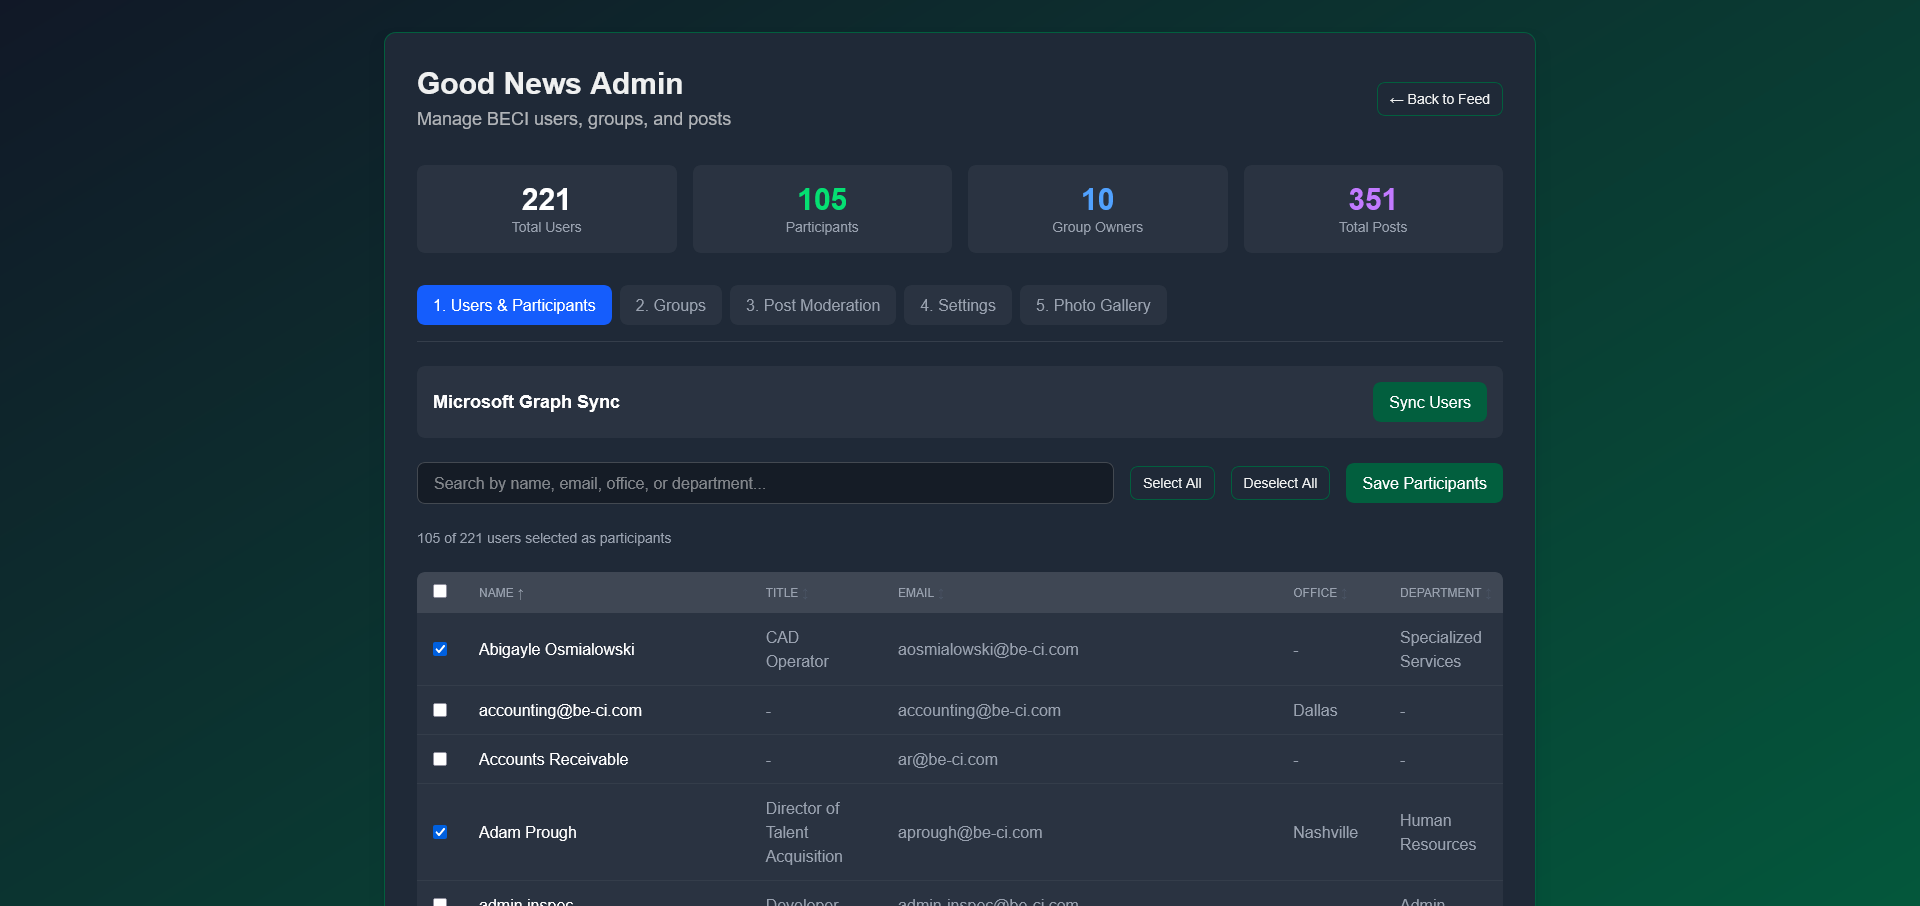Click the email aosmialowski@be-ci.com
The height and width of the screenshot is (906, 1920).
[x=988, y=649]
